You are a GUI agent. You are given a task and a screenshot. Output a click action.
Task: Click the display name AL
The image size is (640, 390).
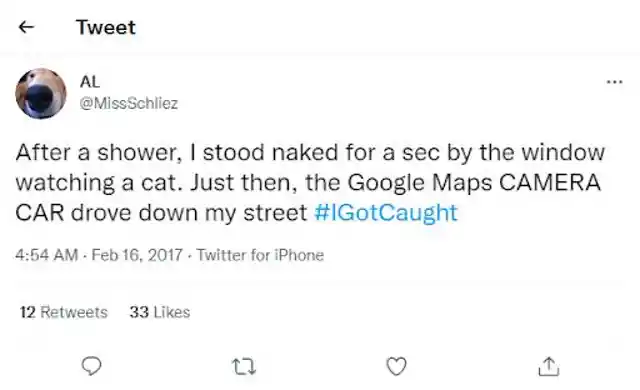[90, 82]
